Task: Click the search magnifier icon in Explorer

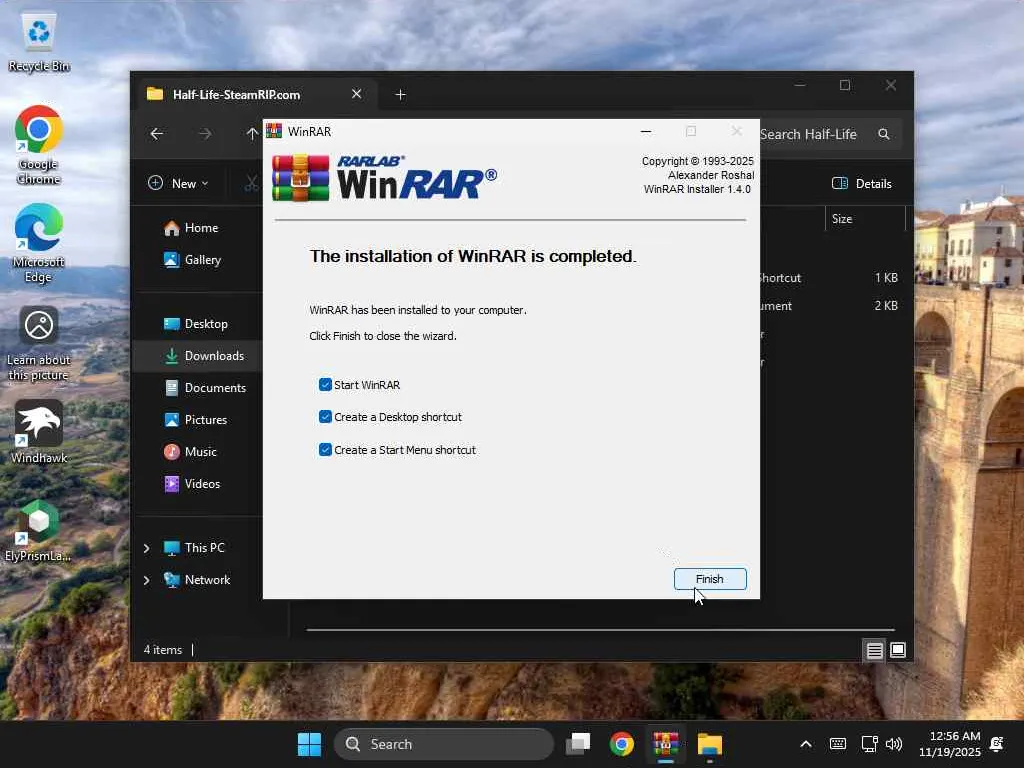Action: (884, 134)
